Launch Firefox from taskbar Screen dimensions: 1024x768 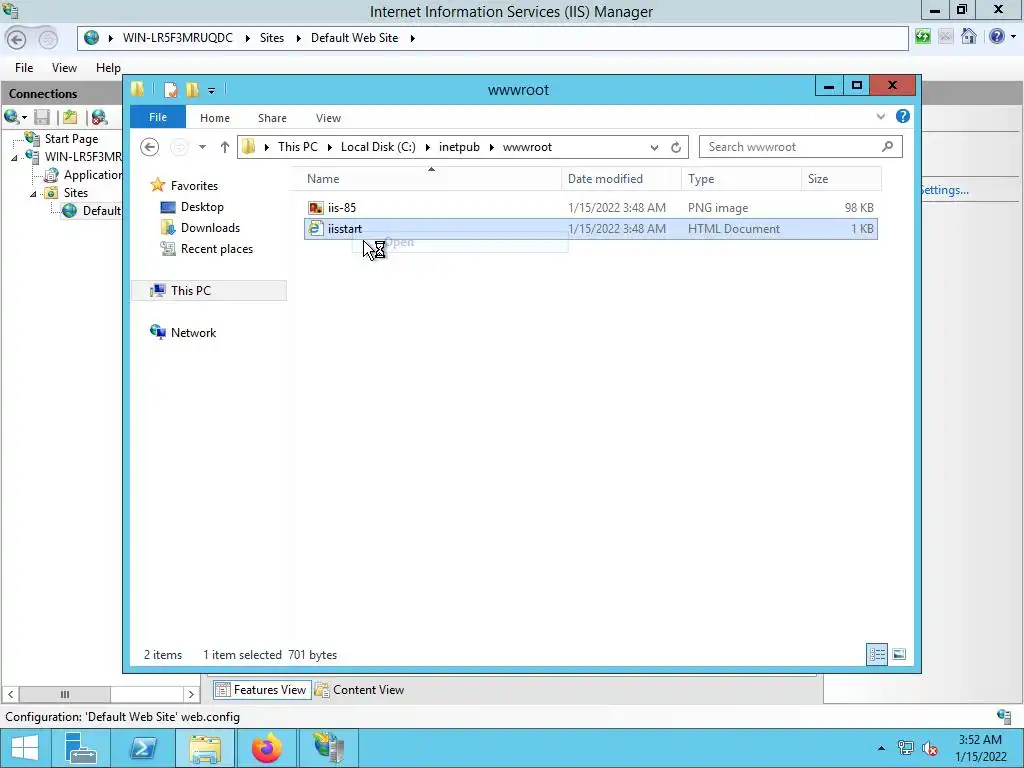[266, 748]
